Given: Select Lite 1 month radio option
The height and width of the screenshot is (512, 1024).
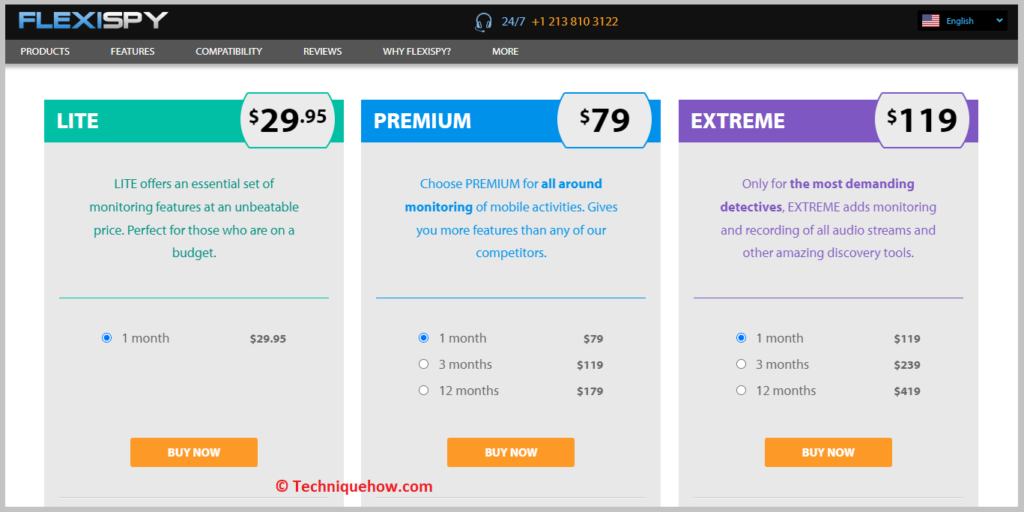Looking at the screenshot, I should tap(107, 338).
